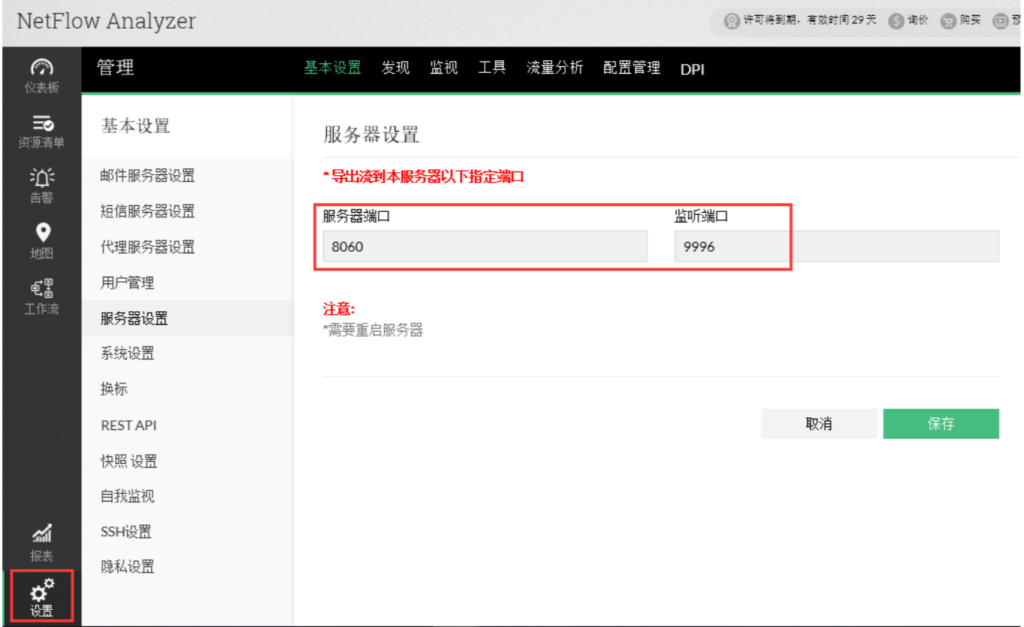Viewport: 1024px width, 627px height.
Task: Switch to the 流量分析 tab
Action: (x=554, y=68)
